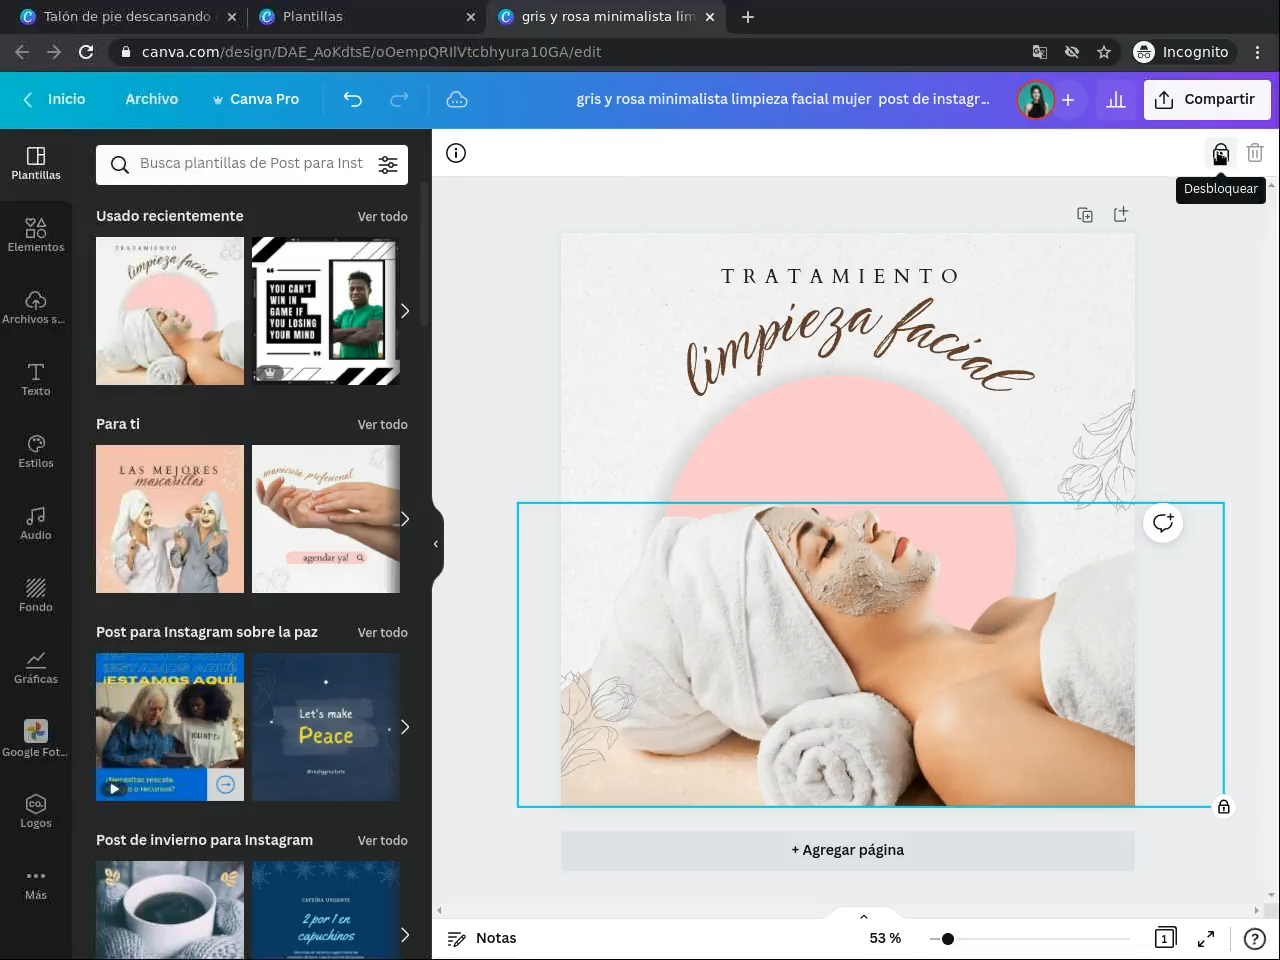Click the 53 % zoom percentage
This screenshot has width=1280, height=960.
coord(885,938)
